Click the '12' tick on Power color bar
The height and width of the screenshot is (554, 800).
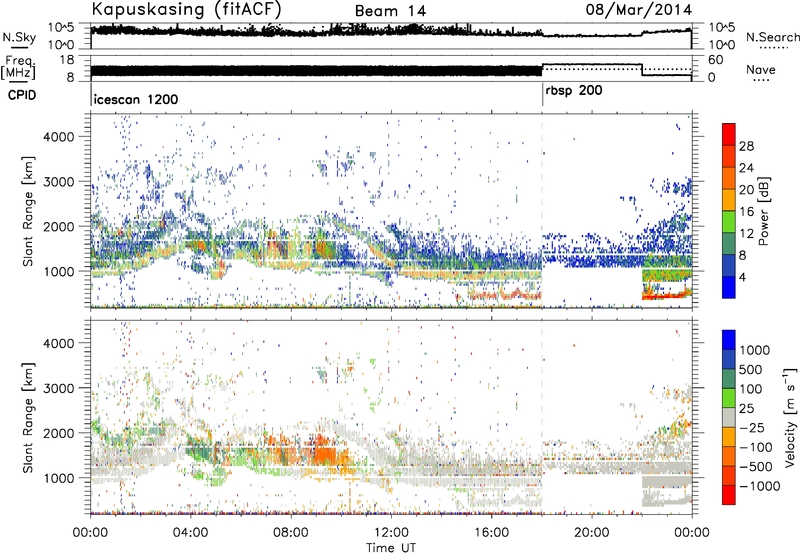pos(746,234)
